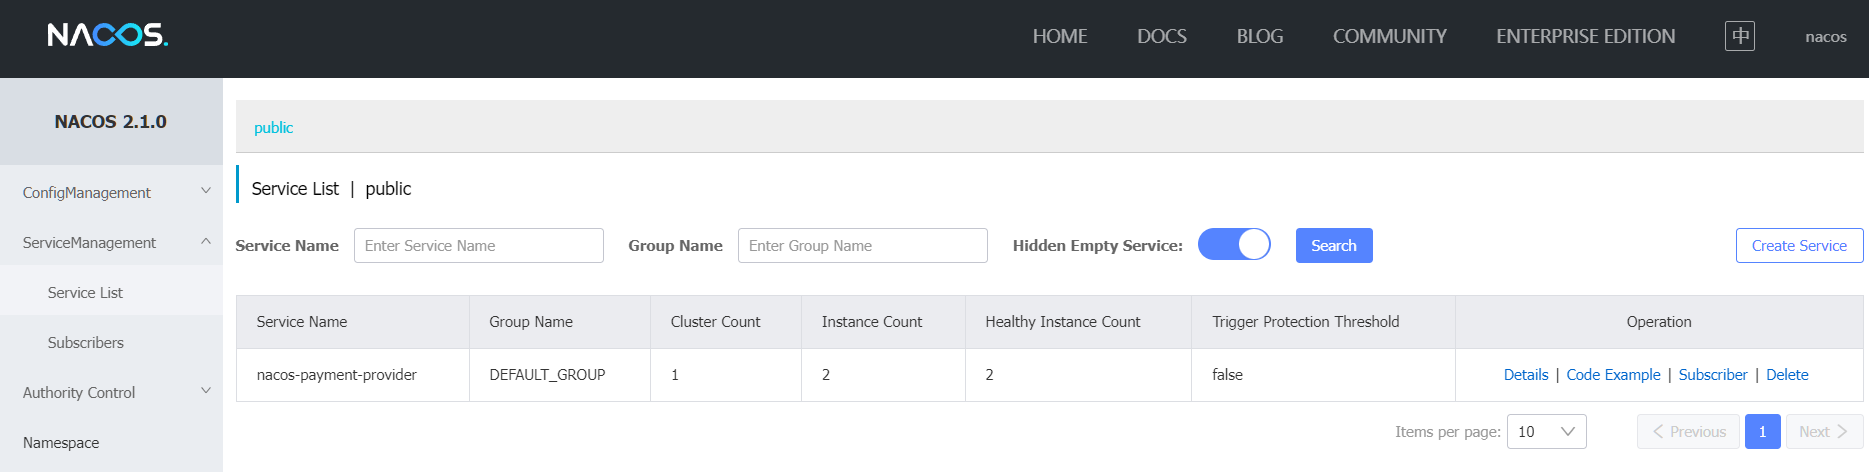Collapse the ServiceManagement menu chevron
The height and width of the screenshot is (472, 1869).
click(x=206, y=241)
